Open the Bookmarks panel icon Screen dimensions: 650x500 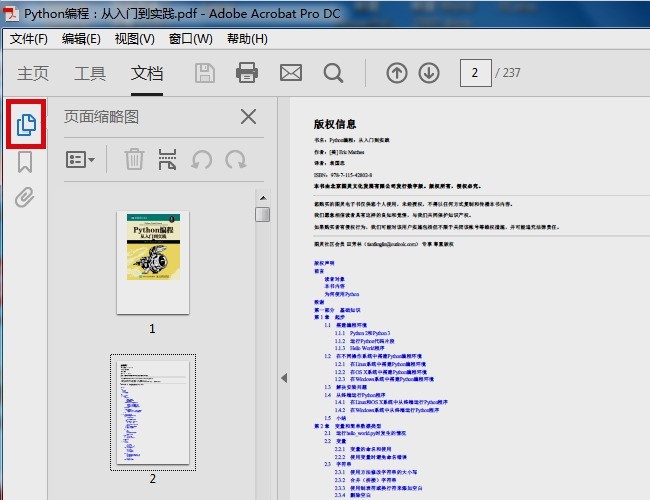(x=25, y=162)
